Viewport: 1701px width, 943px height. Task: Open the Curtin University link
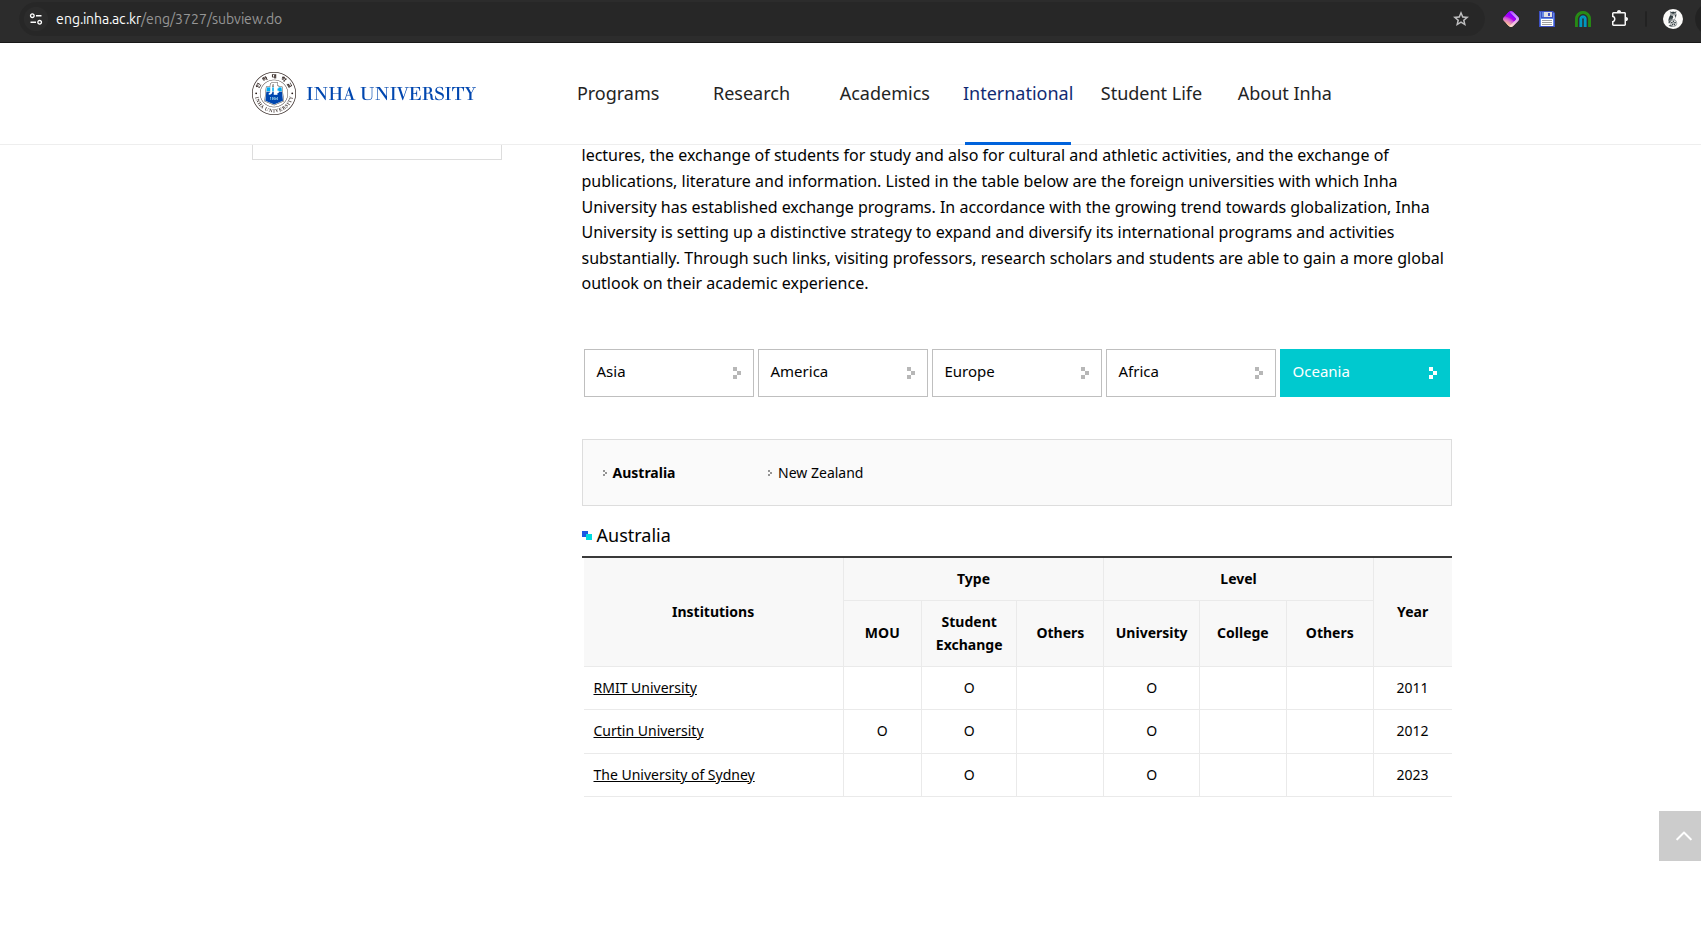tap(648, 731)
